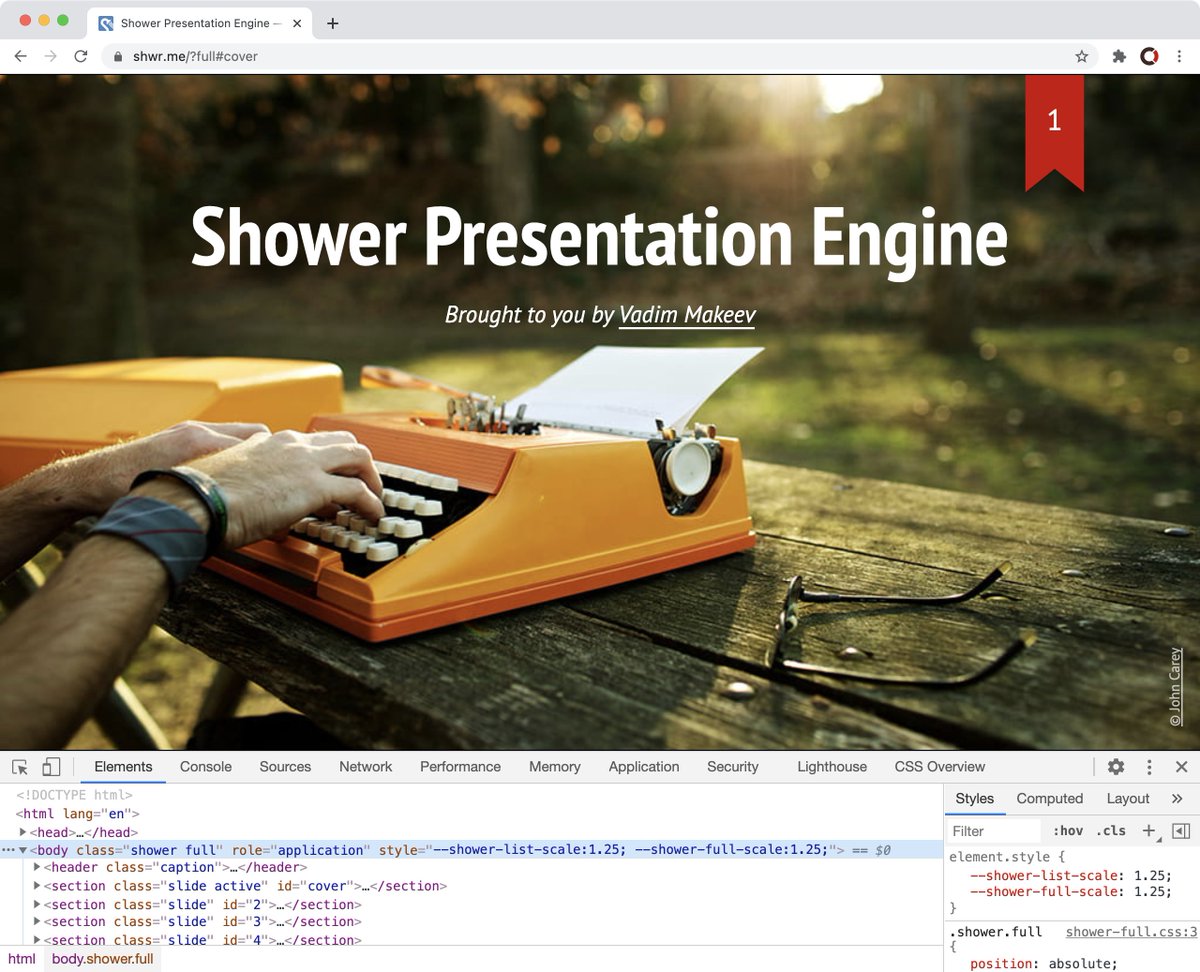Open the Performance tab

[x=460, y=767]
